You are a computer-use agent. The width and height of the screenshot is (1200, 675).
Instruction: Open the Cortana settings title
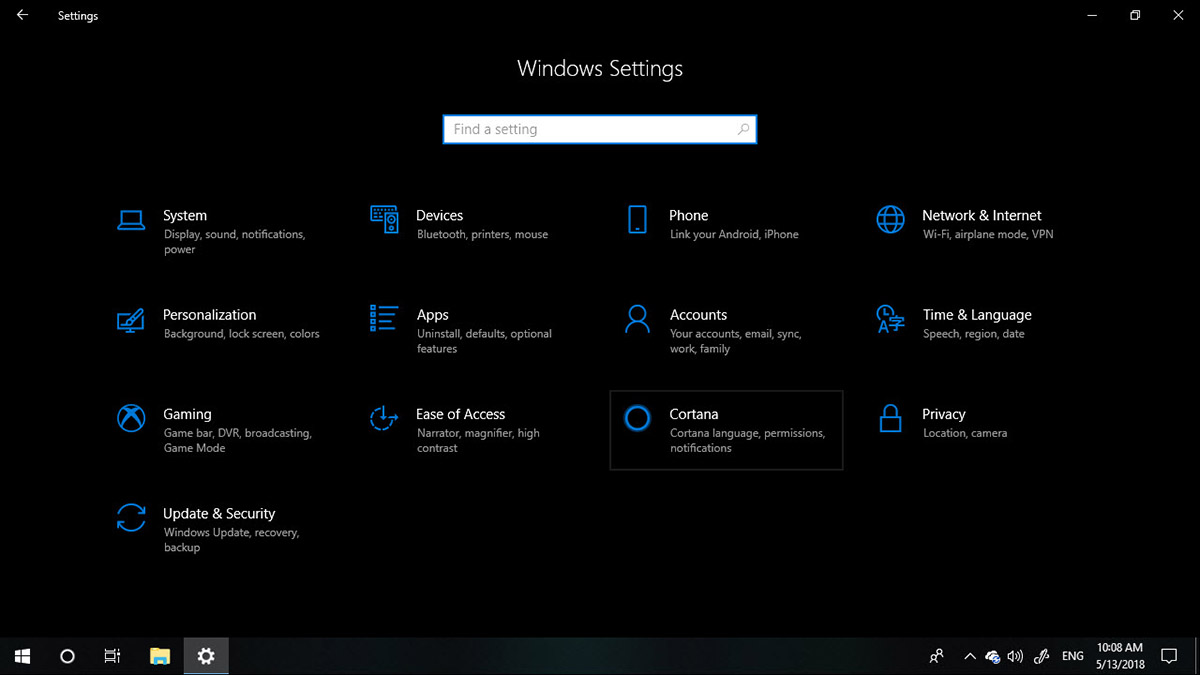click(x=694, y=414)
